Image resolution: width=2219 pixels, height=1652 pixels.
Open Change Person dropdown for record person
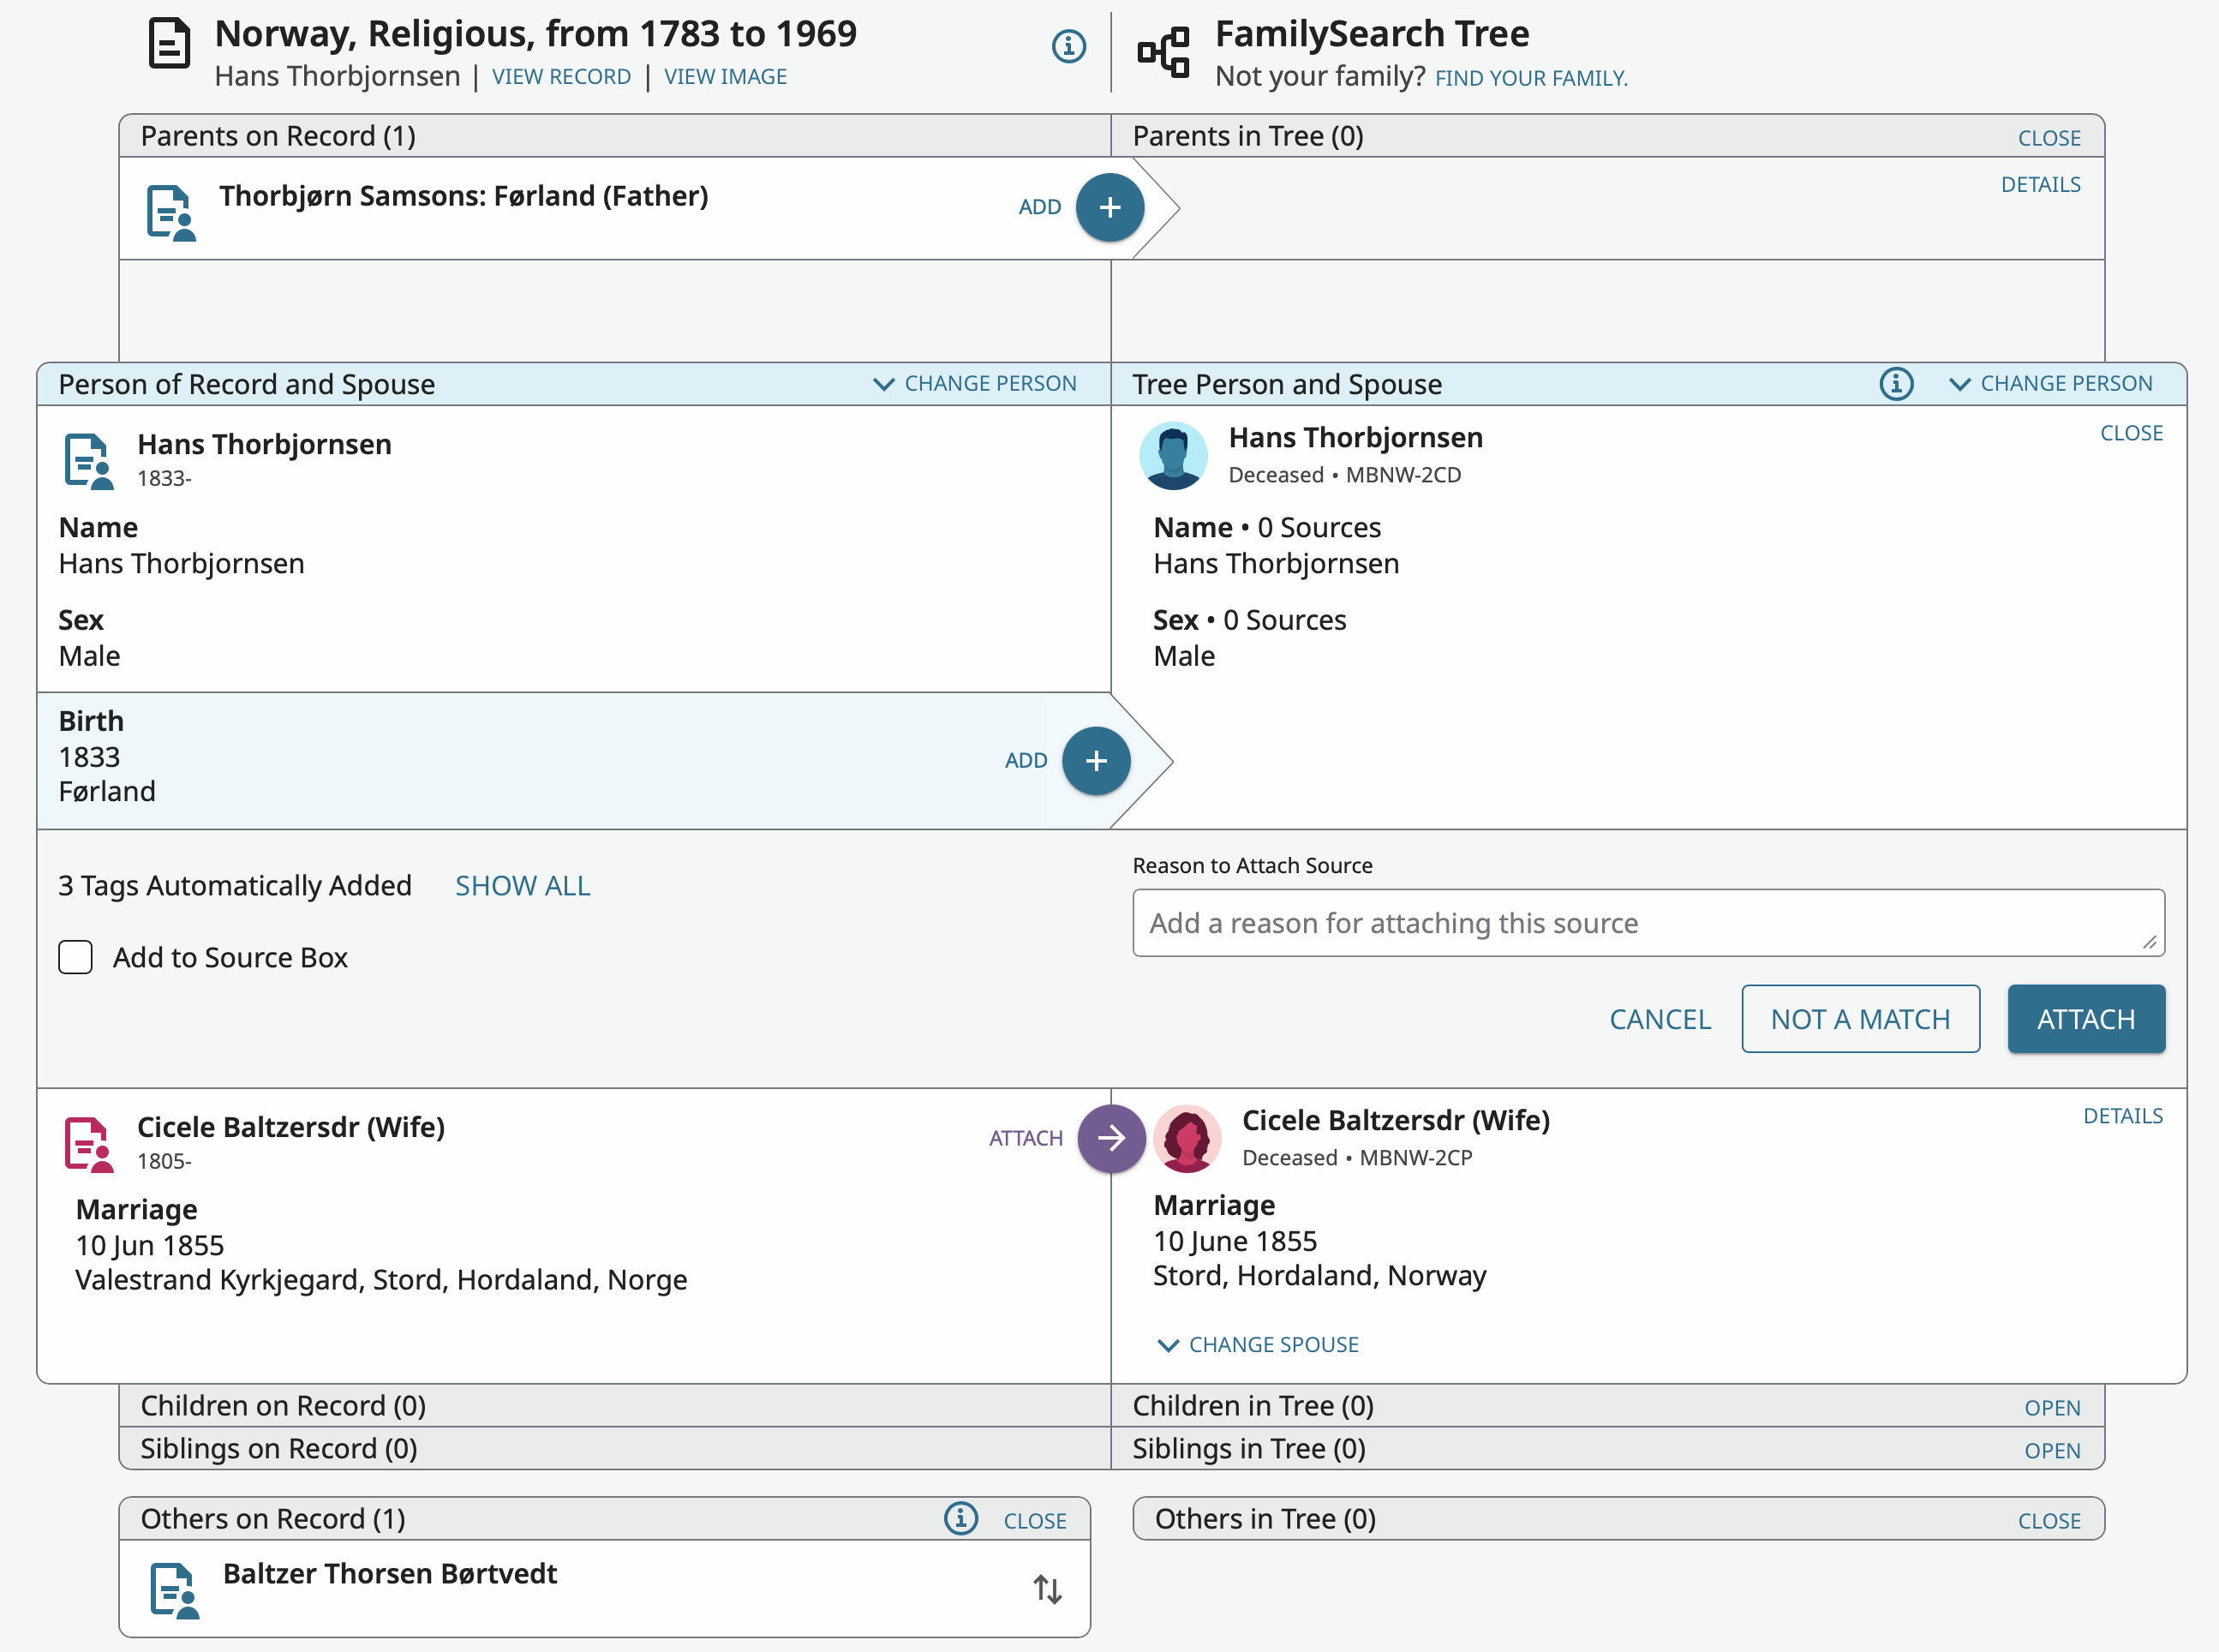coord(975,384)
